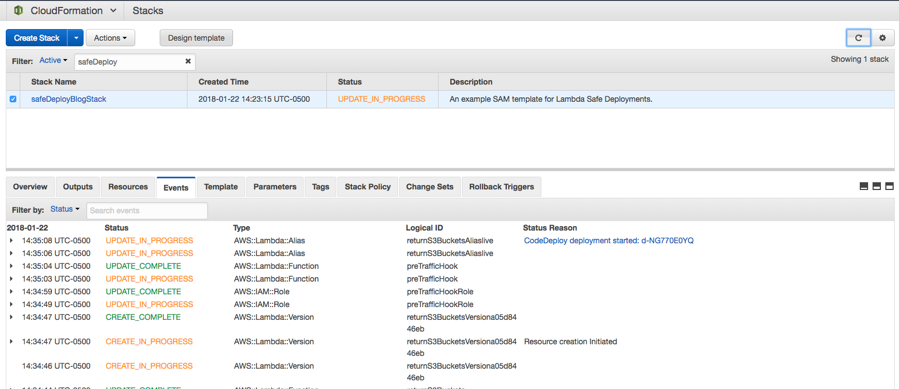This screenshot has height=389, width=899.
Task: Focus the Search events field
Action: pyautogui.click(x=147, y=211)
